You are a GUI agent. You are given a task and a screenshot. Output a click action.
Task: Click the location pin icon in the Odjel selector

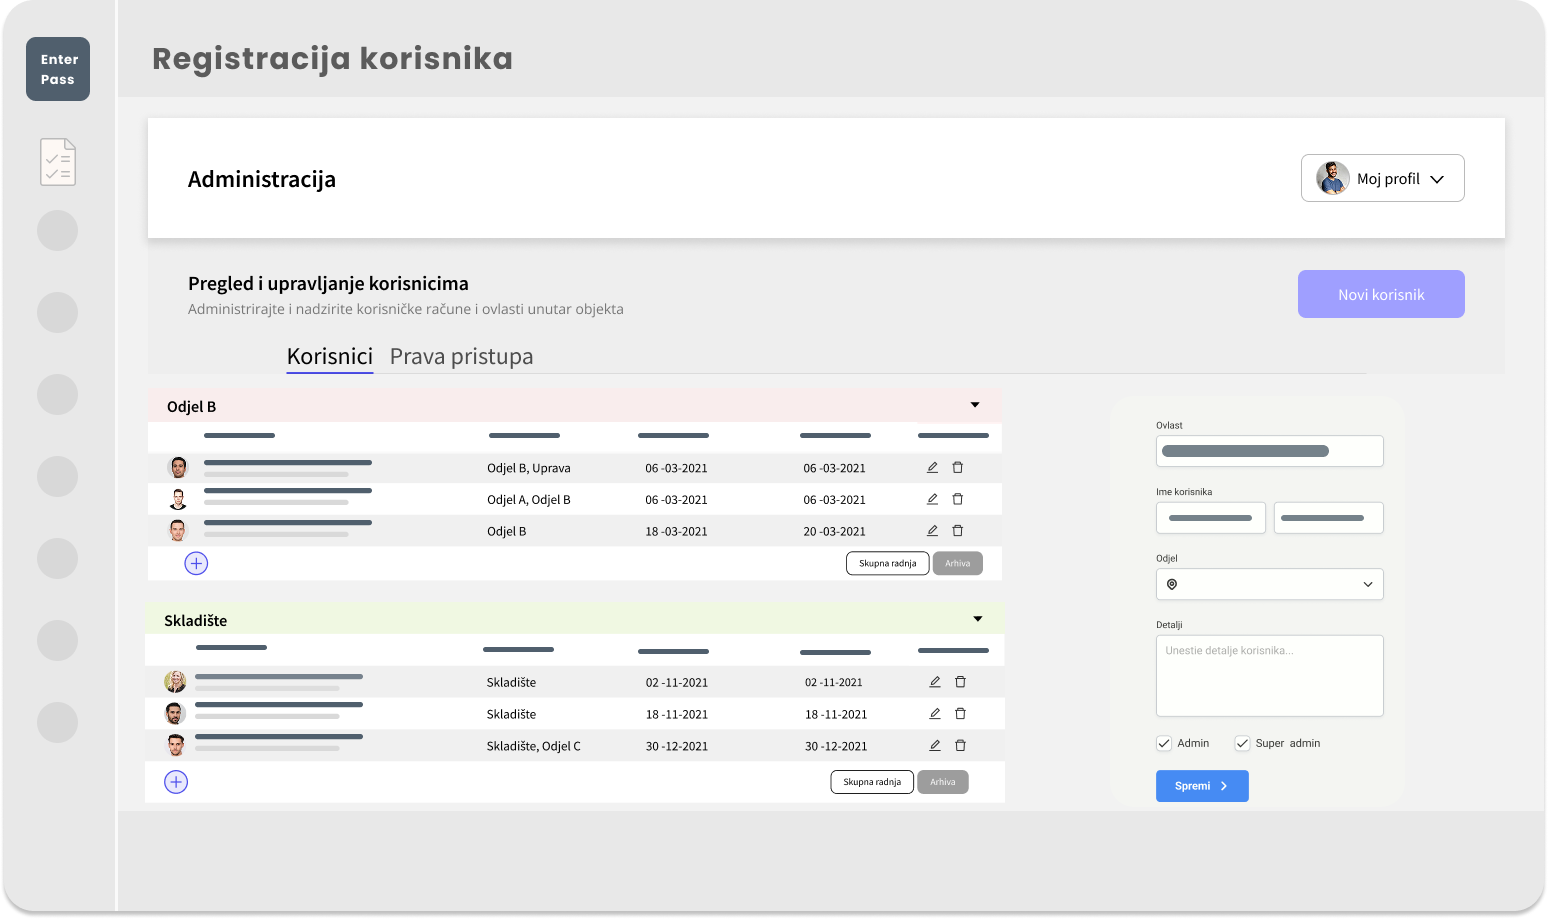1171,584
